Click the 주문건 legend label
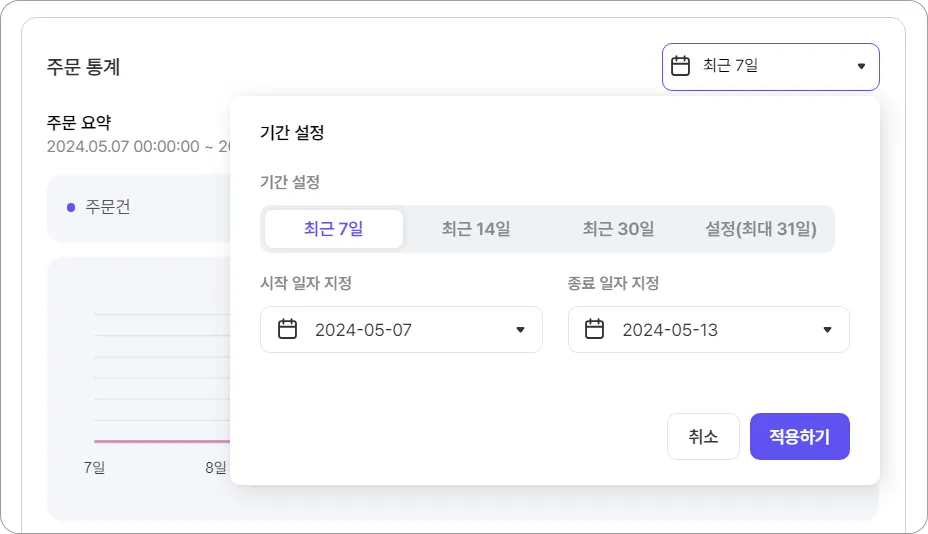 (108, 208)
